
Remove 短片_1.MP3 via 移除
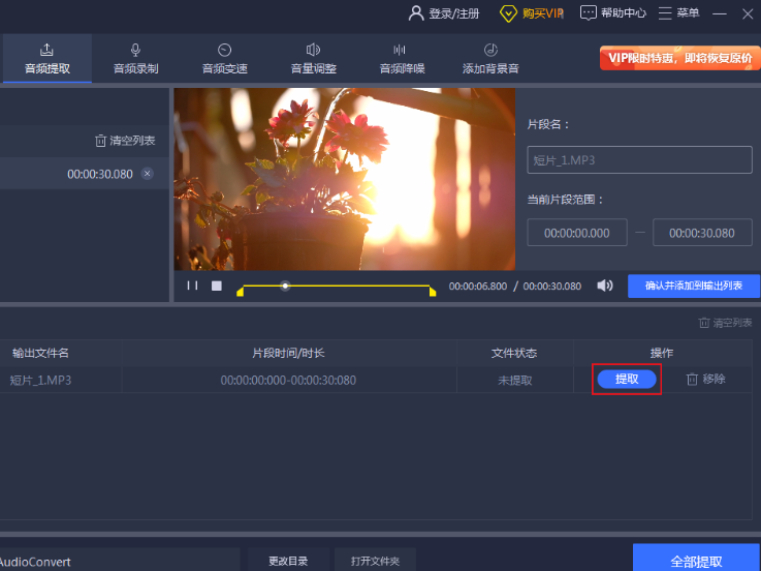tap(706, 379)
